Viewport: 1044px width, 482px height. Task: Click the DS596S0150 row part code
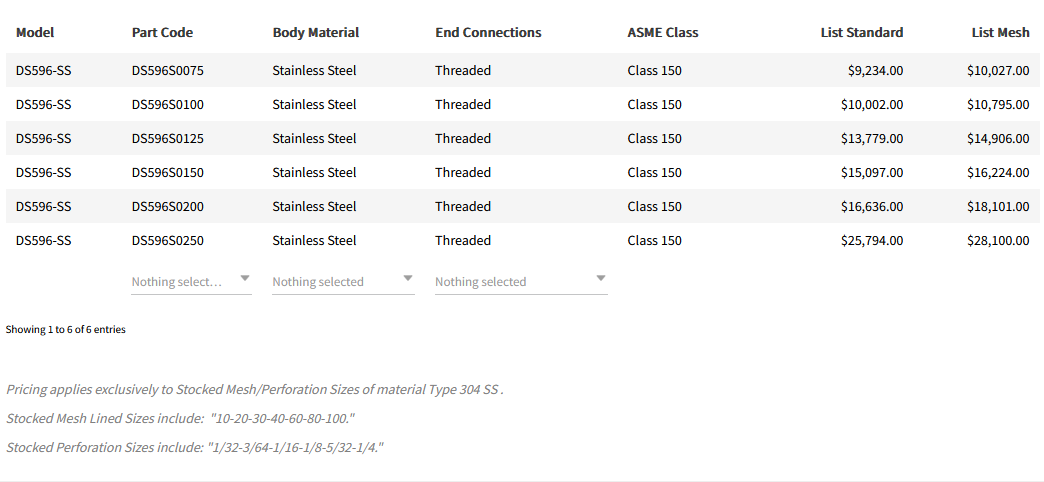[167, 172]
